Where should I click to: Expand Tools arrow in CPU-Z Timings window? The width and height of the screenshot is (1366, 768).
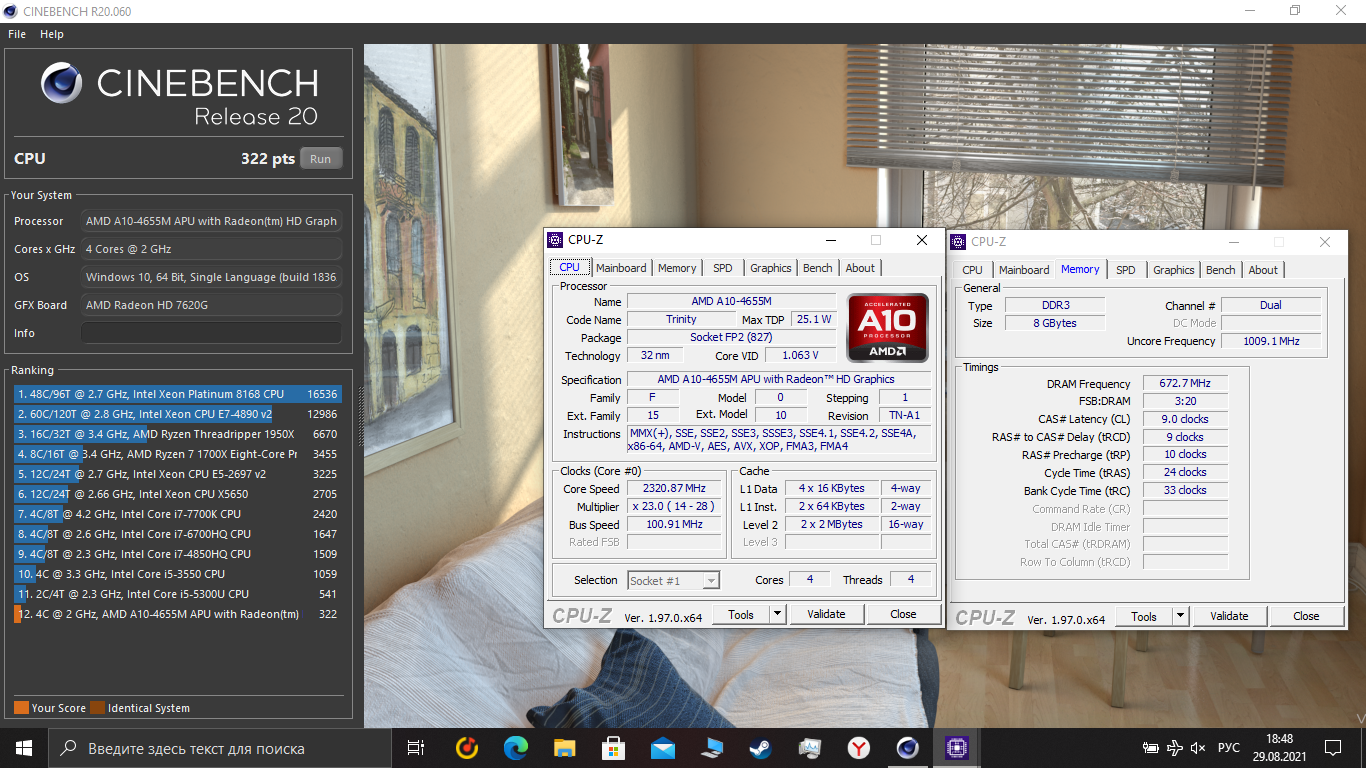1181,617
